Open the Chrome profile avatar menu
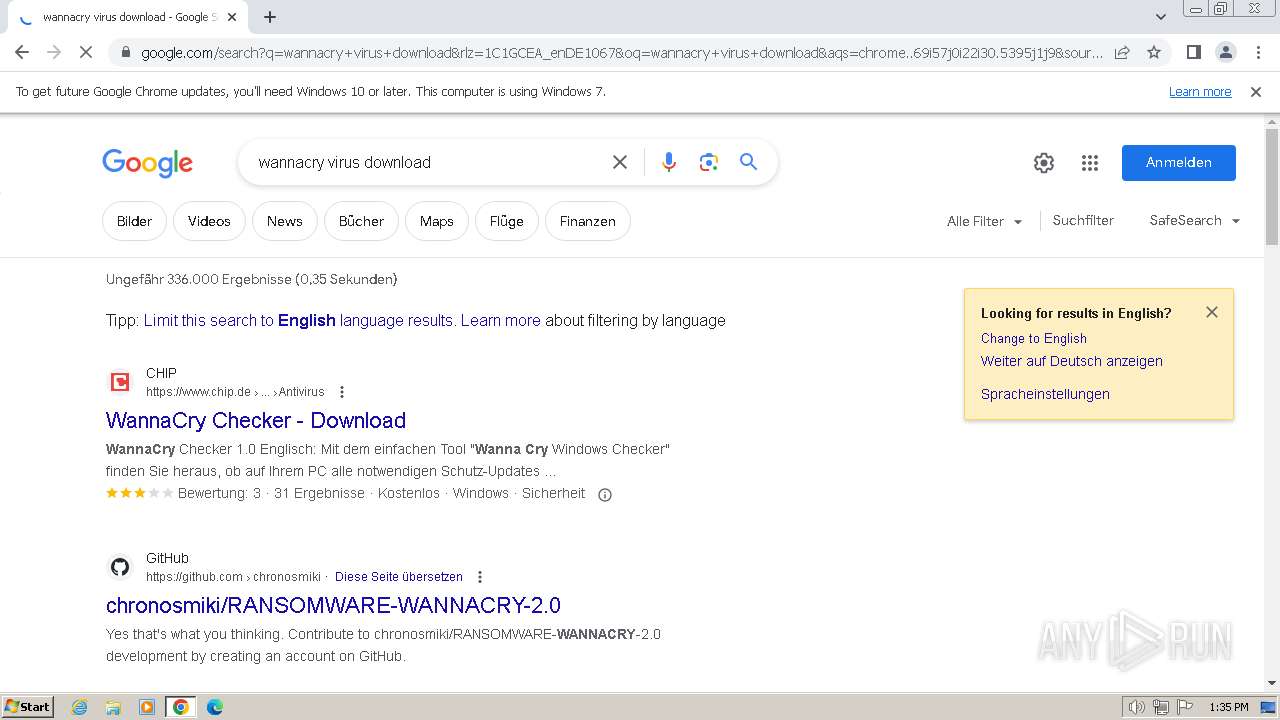Viewport: 1280px width, 720px height. 1225,52
